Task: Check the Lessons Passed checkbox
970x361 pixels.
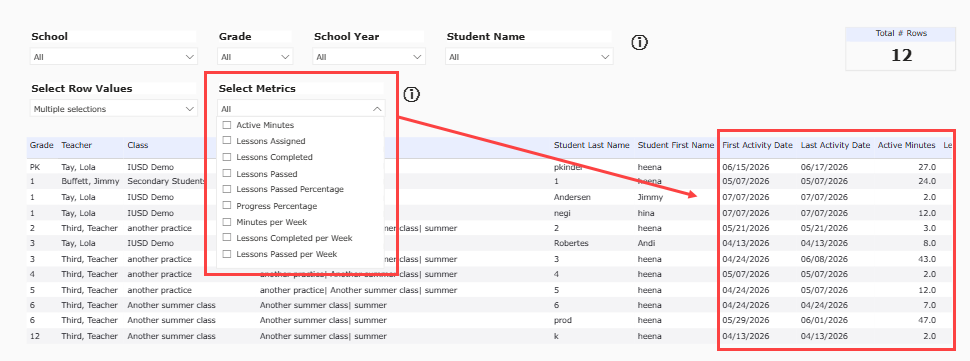Action: point(226,174)
